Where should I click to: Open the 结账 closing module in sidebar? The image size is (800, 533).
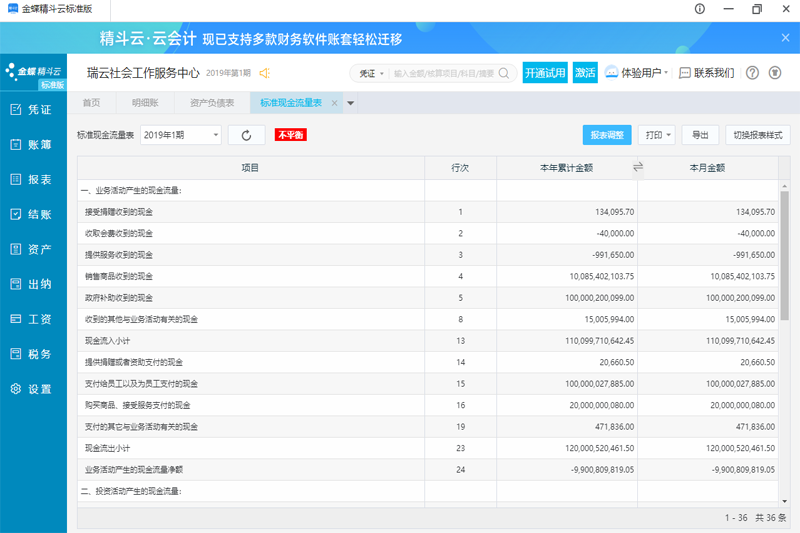click(x=33, y=214)
